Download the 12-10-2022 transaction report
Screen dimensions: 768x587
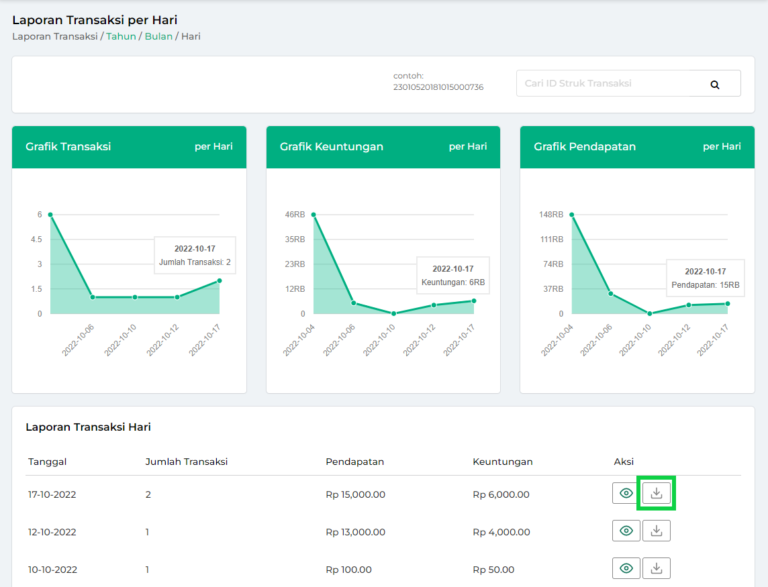pos(657,531)
